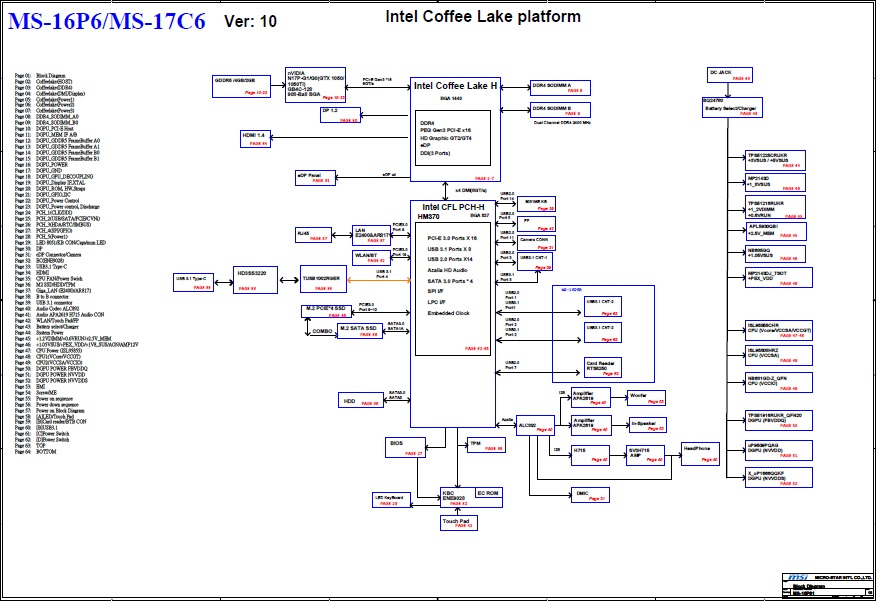Select the RJ45 connector block
880x601 pixels.
coord(312,235)
